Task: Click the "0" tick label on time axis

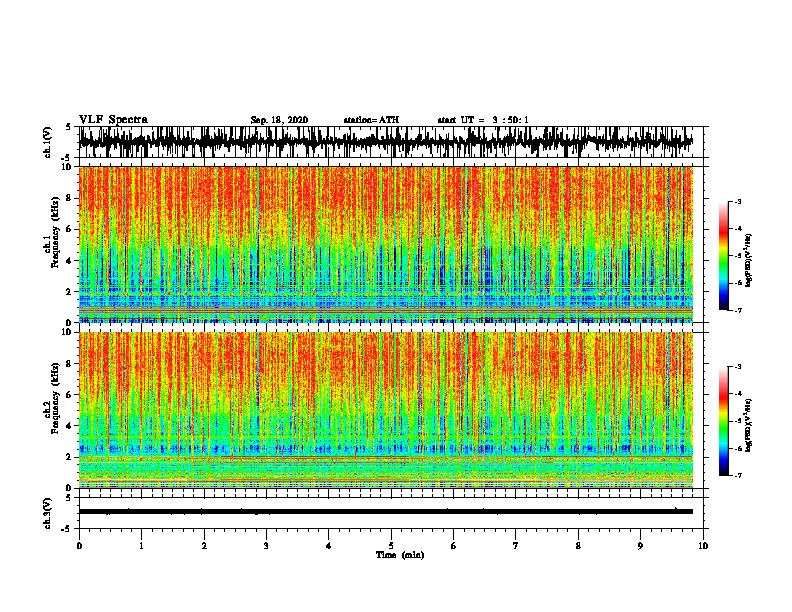Action: coord(79,546)
